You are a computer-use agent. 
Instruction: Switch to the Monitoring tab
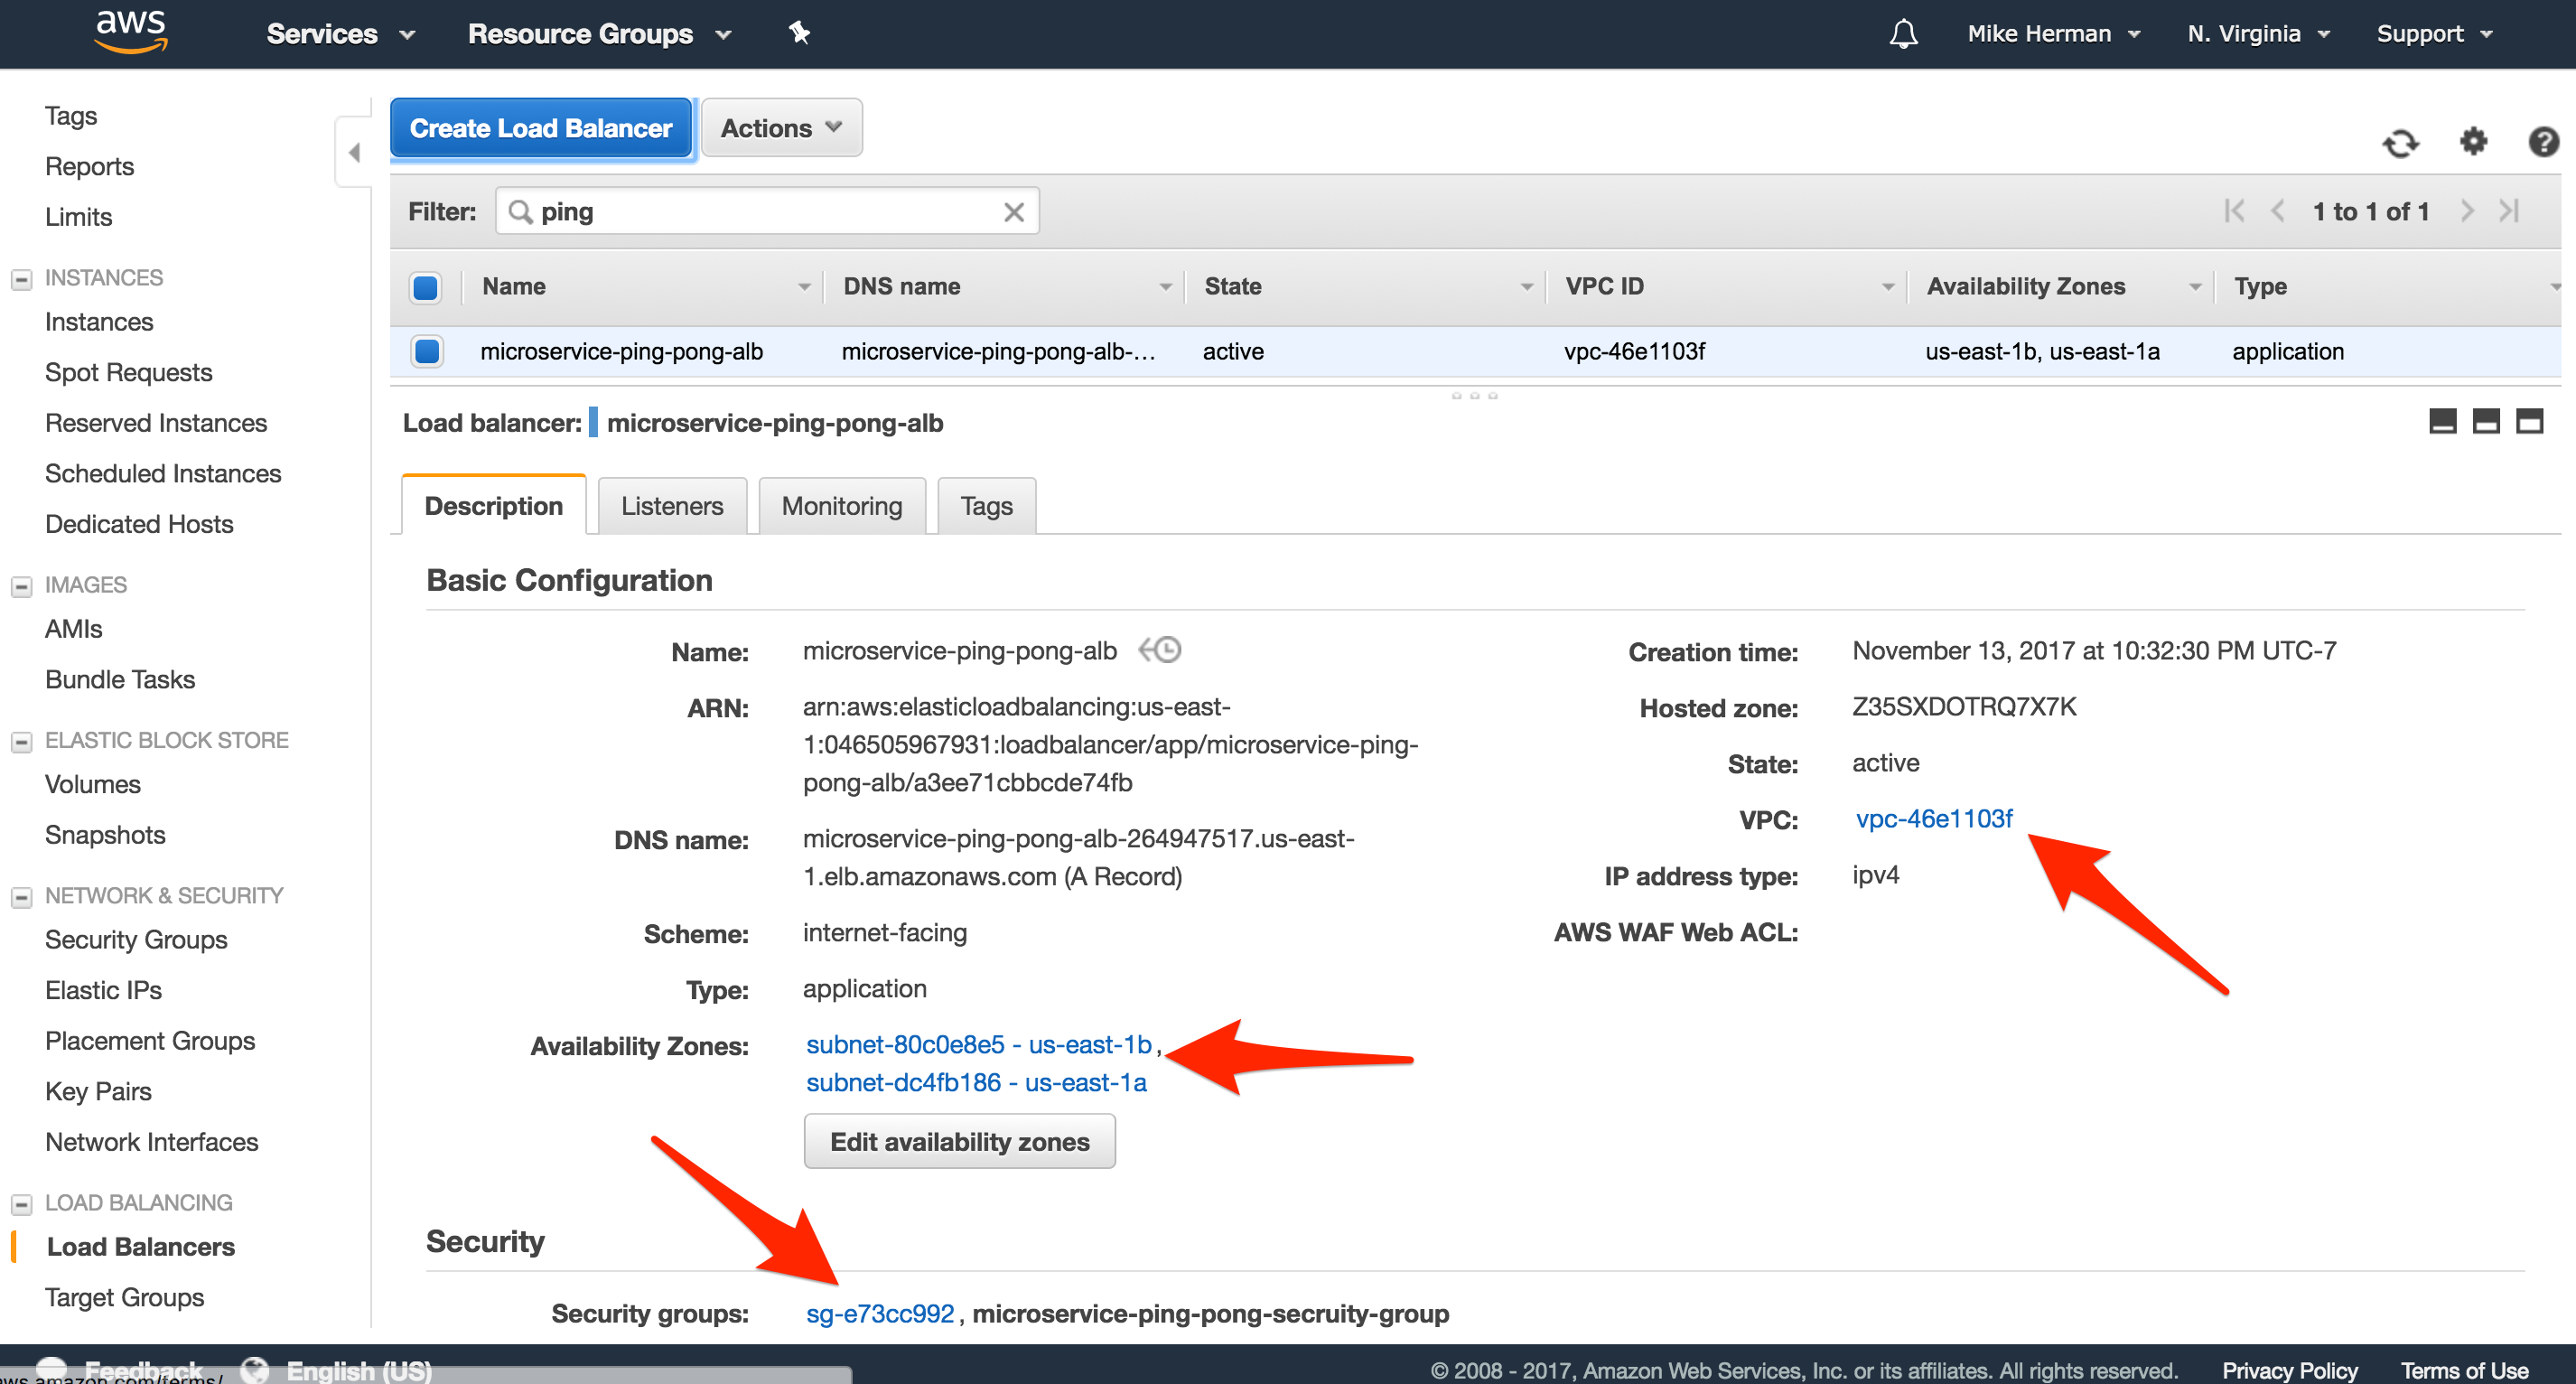click(x=841, y=505)
